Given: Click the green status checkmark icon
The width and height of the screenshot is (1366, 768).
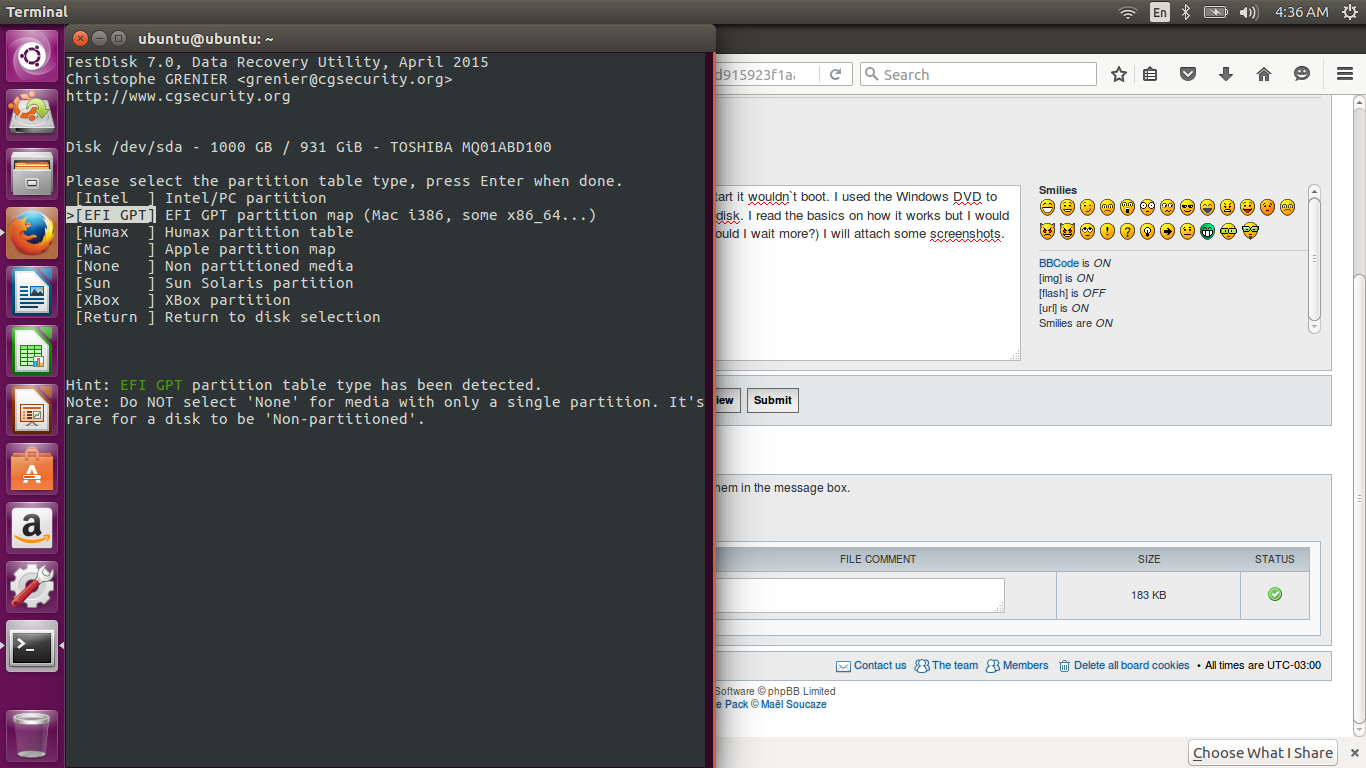Looking at the screenshot, I should 1274,594.
